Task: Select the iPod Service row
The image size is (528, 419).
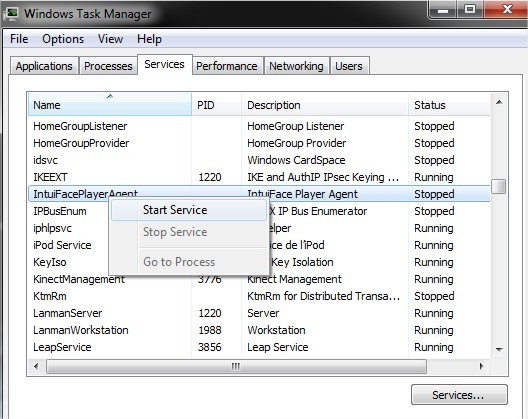Action: [259, 245]
